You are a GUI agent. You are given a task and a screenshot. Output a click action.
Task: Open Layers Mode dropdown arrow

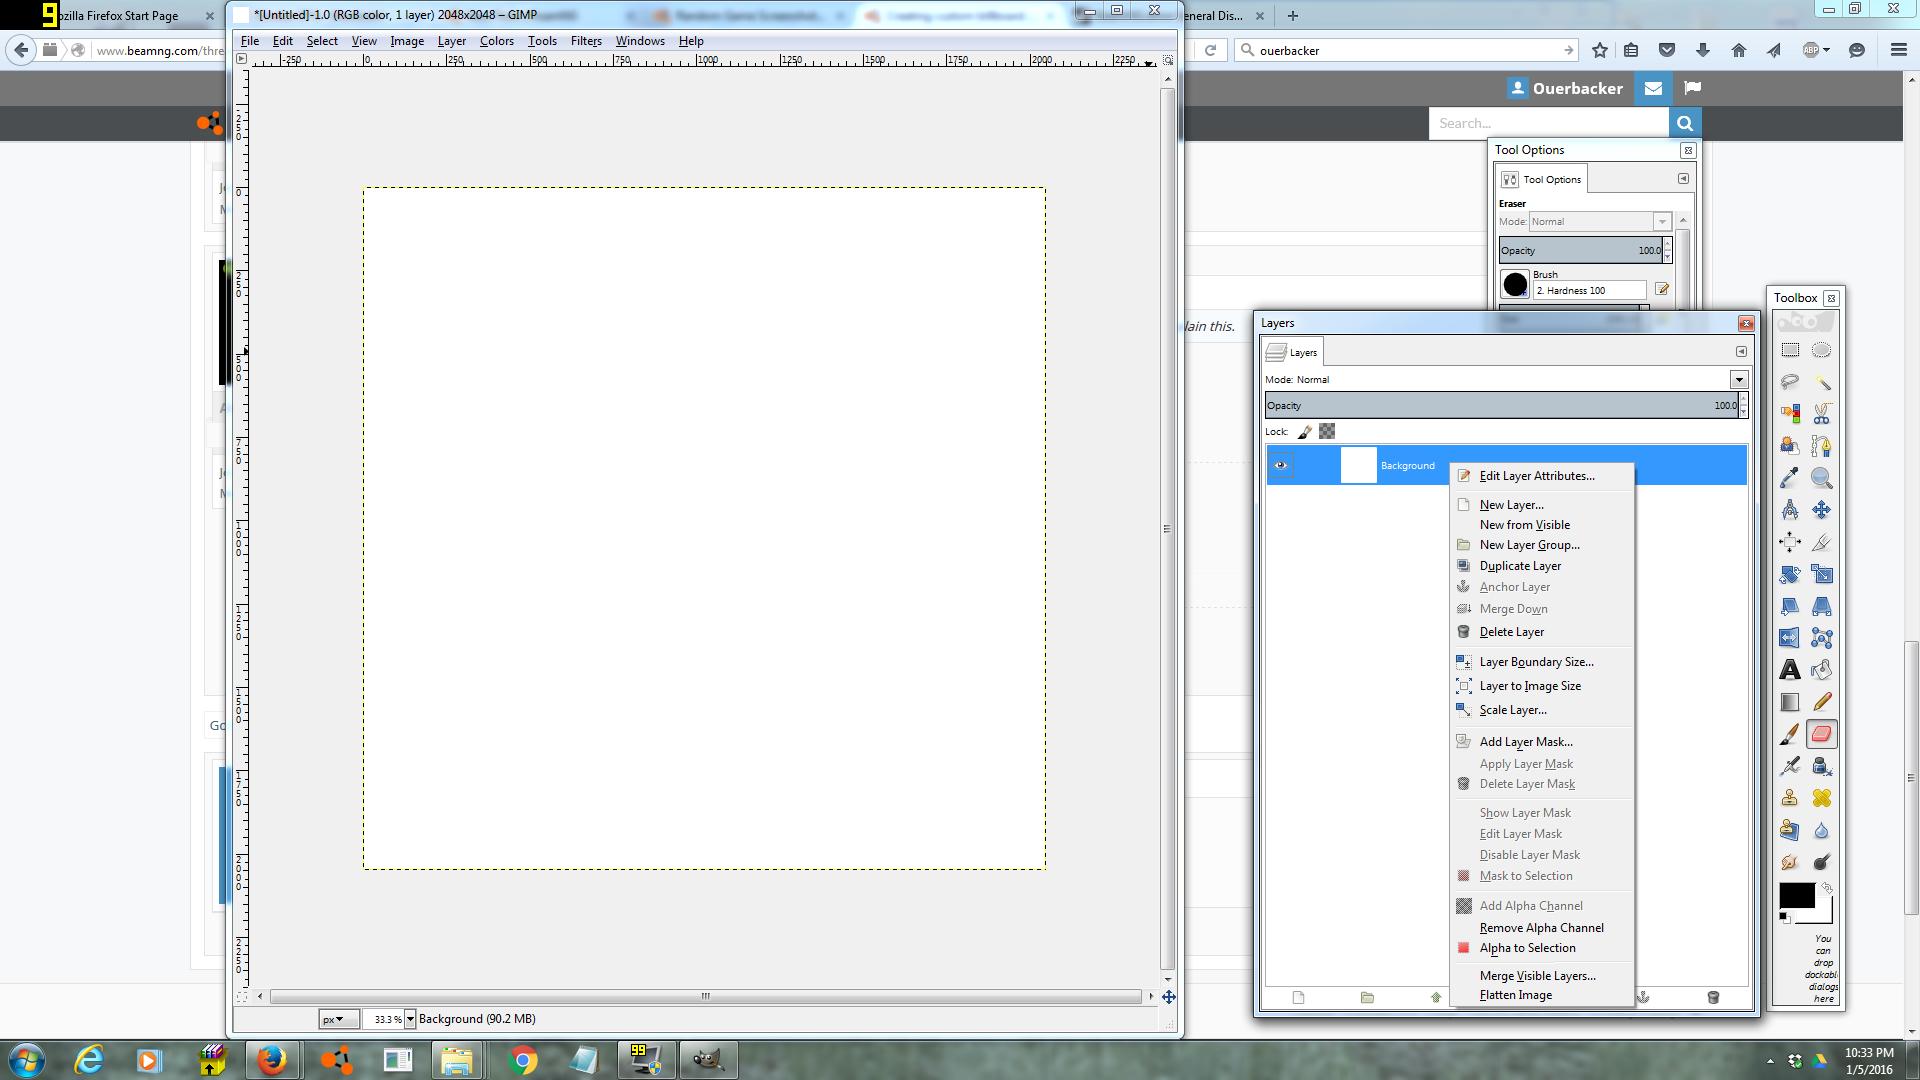tap(1739, 380)
